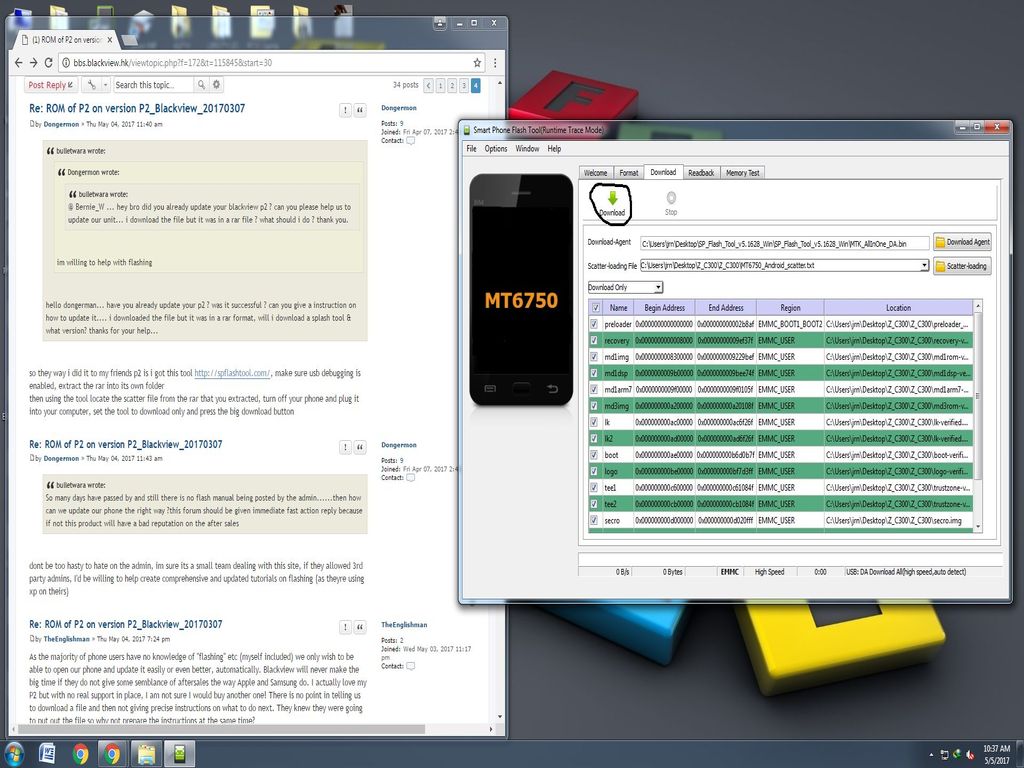Expand the topic tools dropdown arrow

click(x=105, y=85)
